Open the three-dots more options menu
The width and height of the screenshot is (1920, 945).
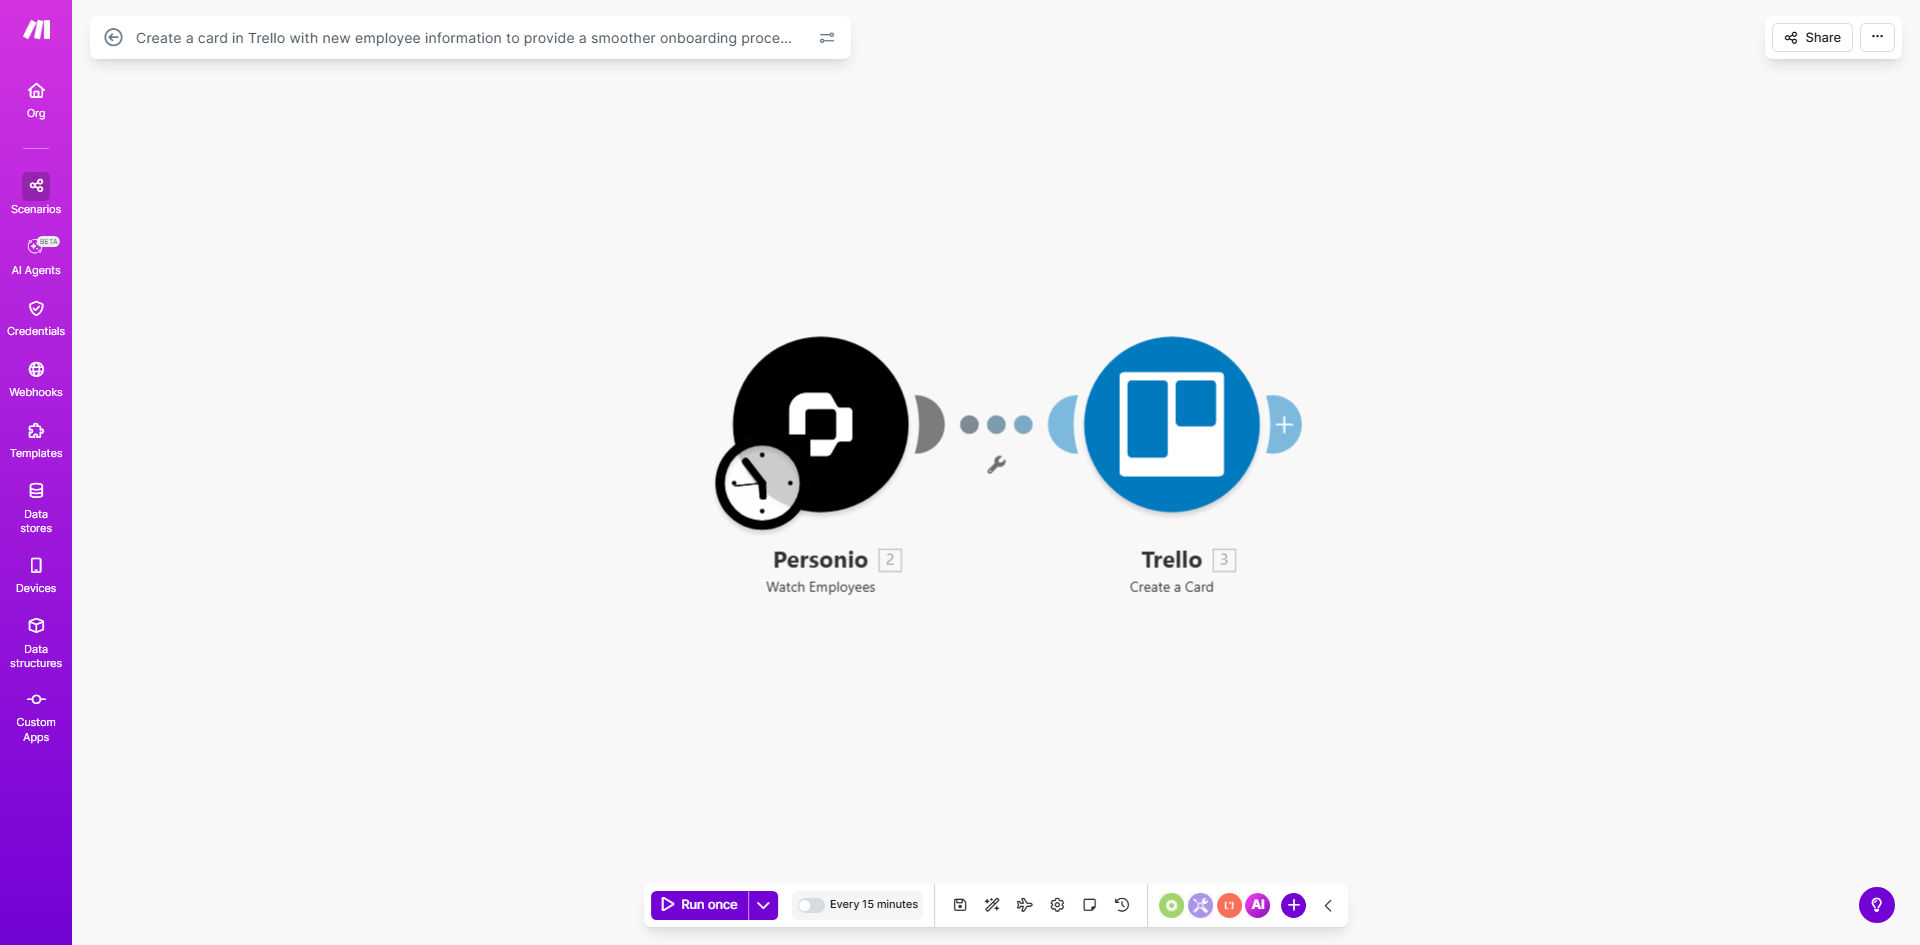(1877, 37)
